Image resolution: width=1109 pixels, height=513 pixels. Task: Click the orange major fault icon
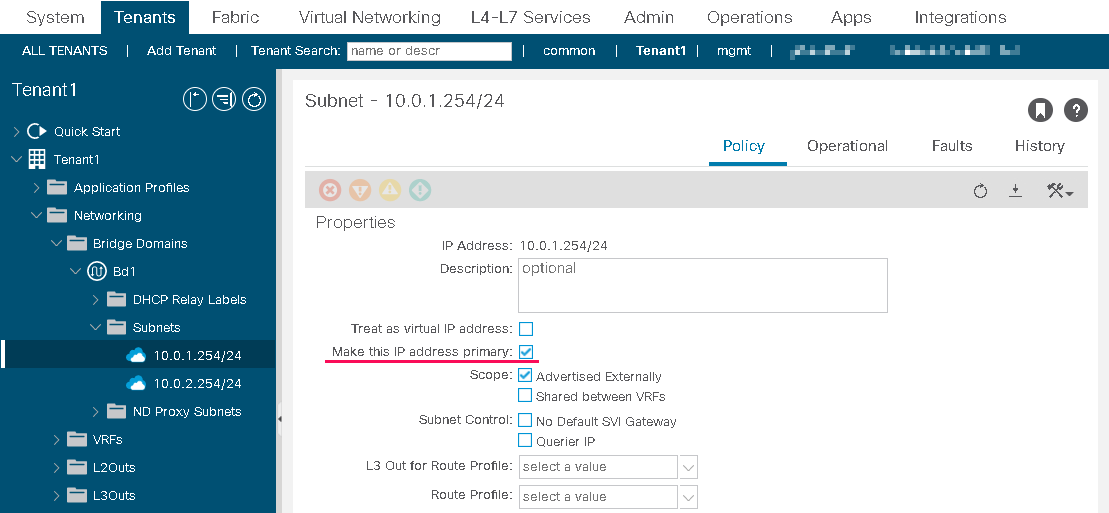click(360, 190)
